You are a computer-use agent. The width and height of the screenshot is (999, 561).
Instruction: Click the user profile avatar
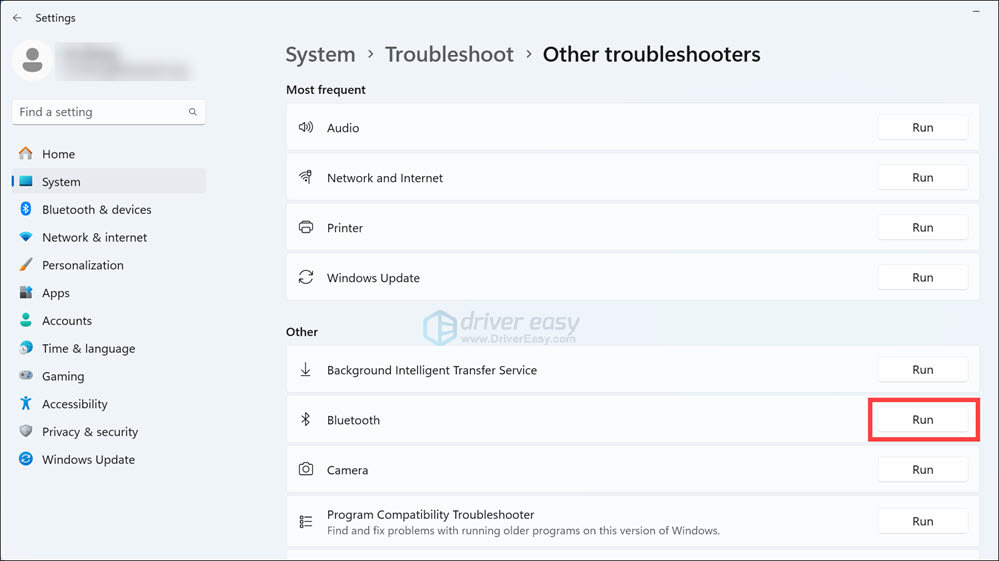(33, 60)
